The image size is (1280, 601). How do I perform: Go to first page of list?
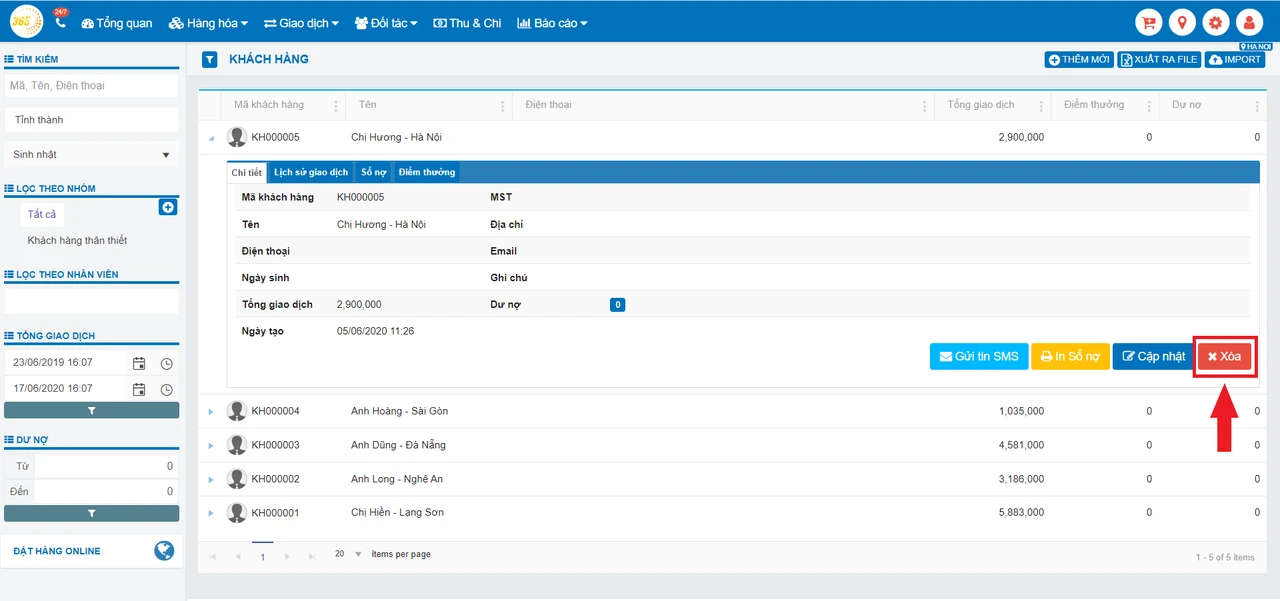pyautogui.click(x=212, y=555)
